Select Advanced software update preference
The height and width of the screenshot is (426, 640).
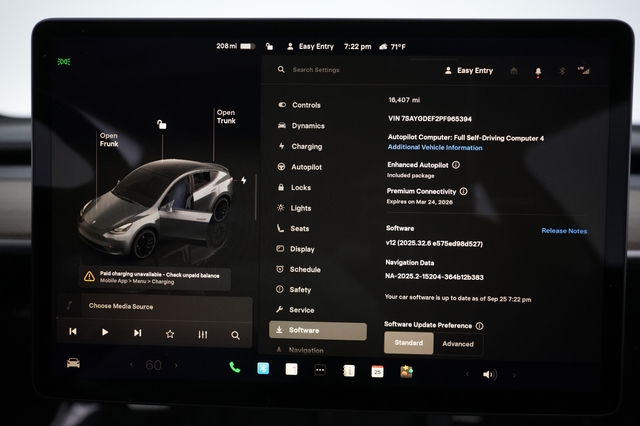458,344
